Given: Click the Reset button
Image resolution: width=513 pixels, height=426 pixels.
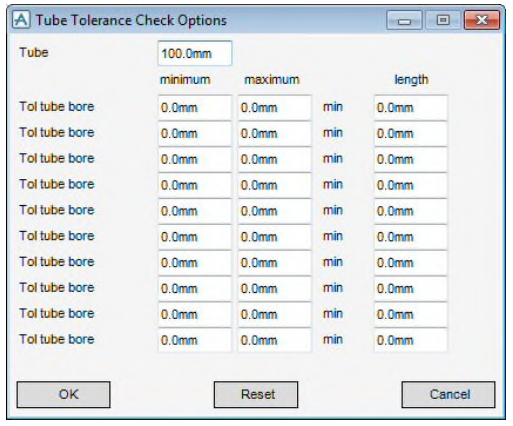Looking at the screenshot, I should 256,395.
